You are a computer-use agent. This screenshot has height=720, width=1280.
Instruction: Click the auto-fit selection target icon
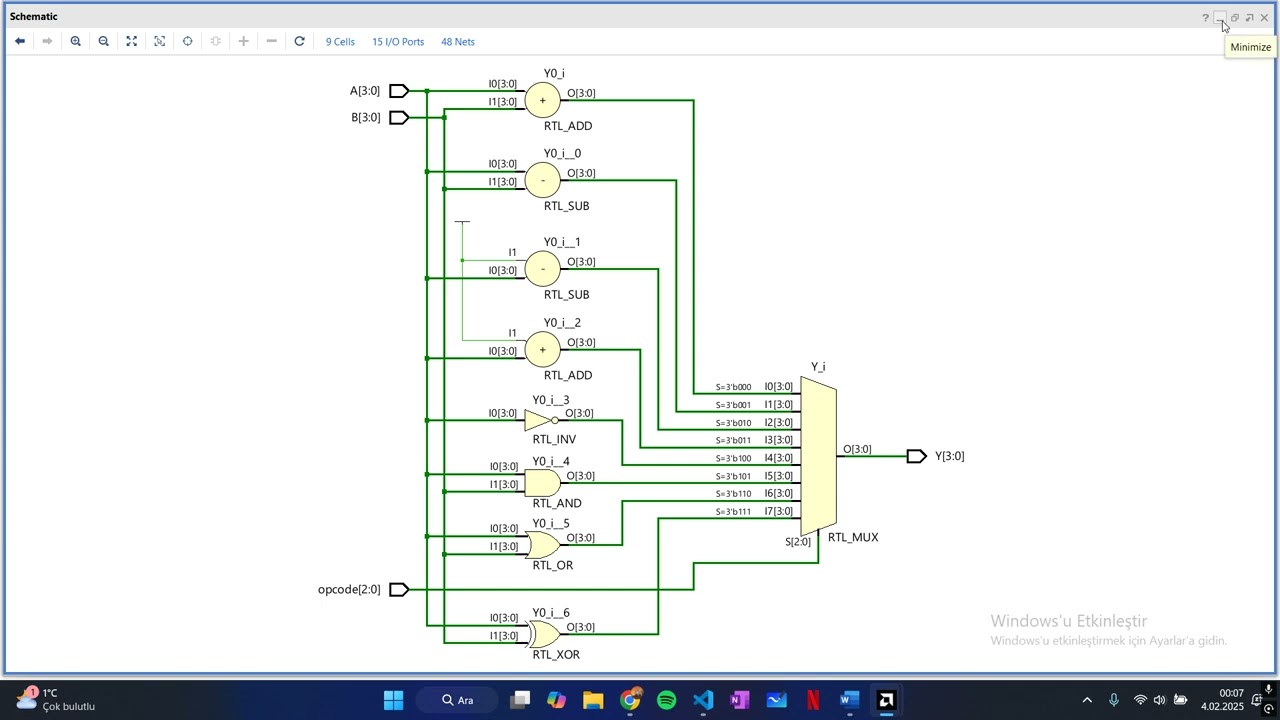(187, 41)
